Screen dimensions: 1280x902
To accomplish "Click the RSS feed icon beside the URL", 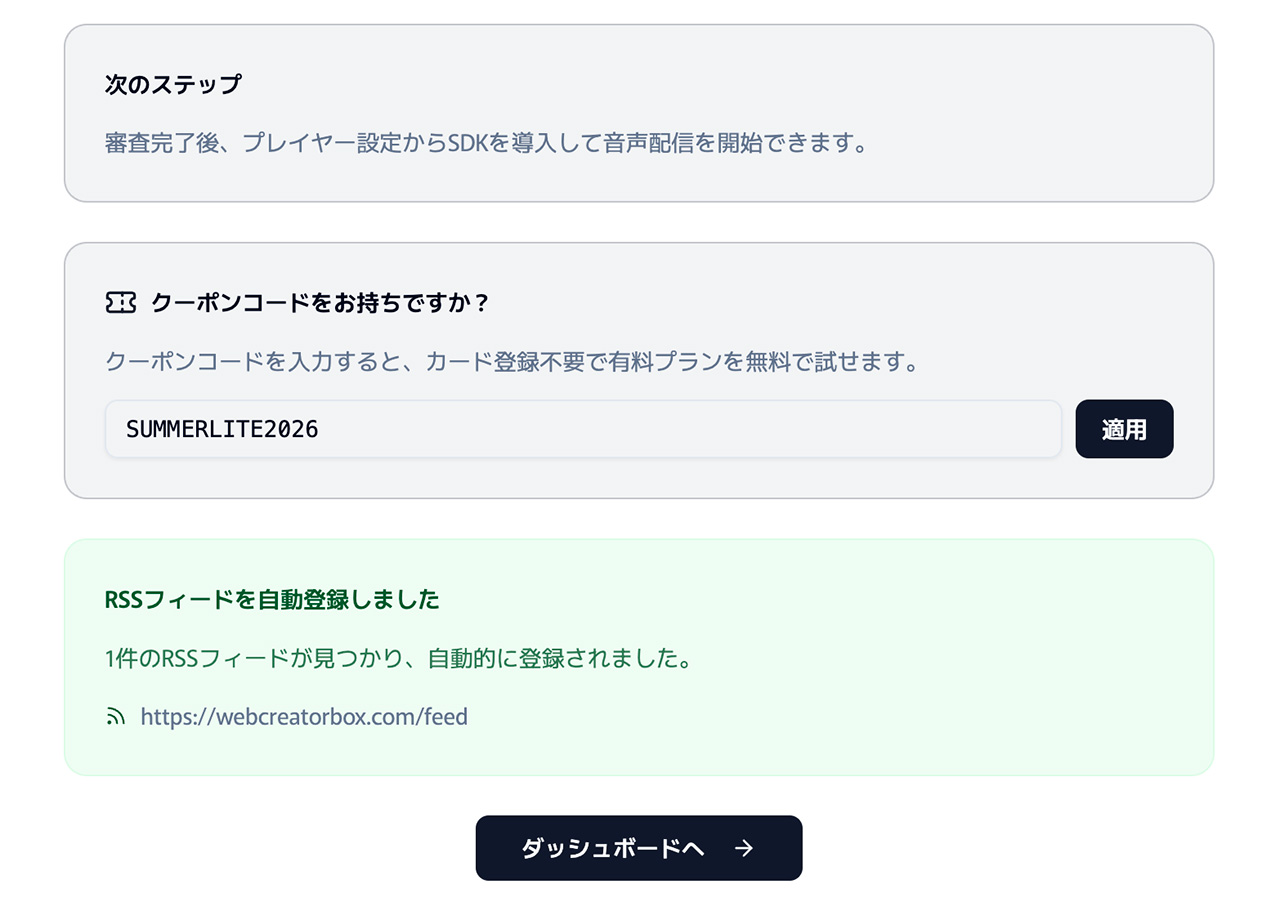I will [x=115, y=716].
